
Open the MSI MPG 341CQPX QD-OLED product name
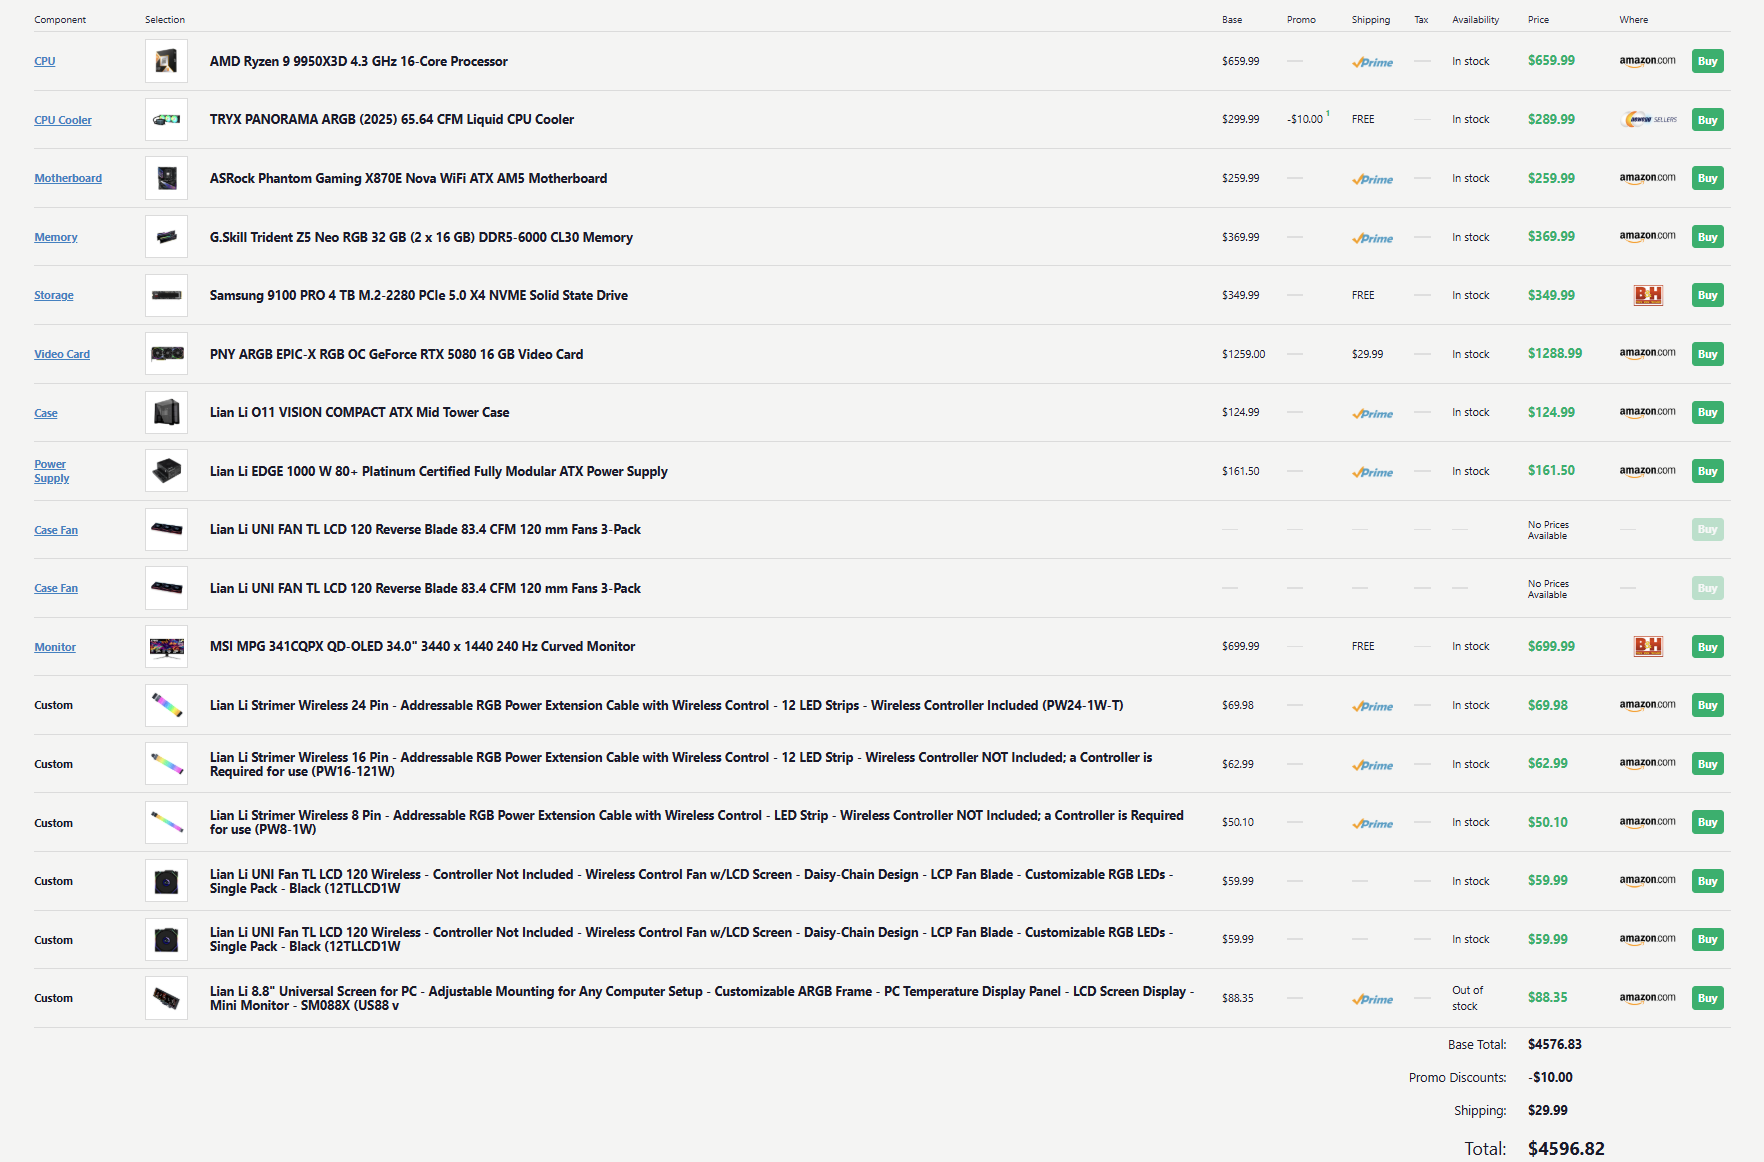tap(422, 646)
